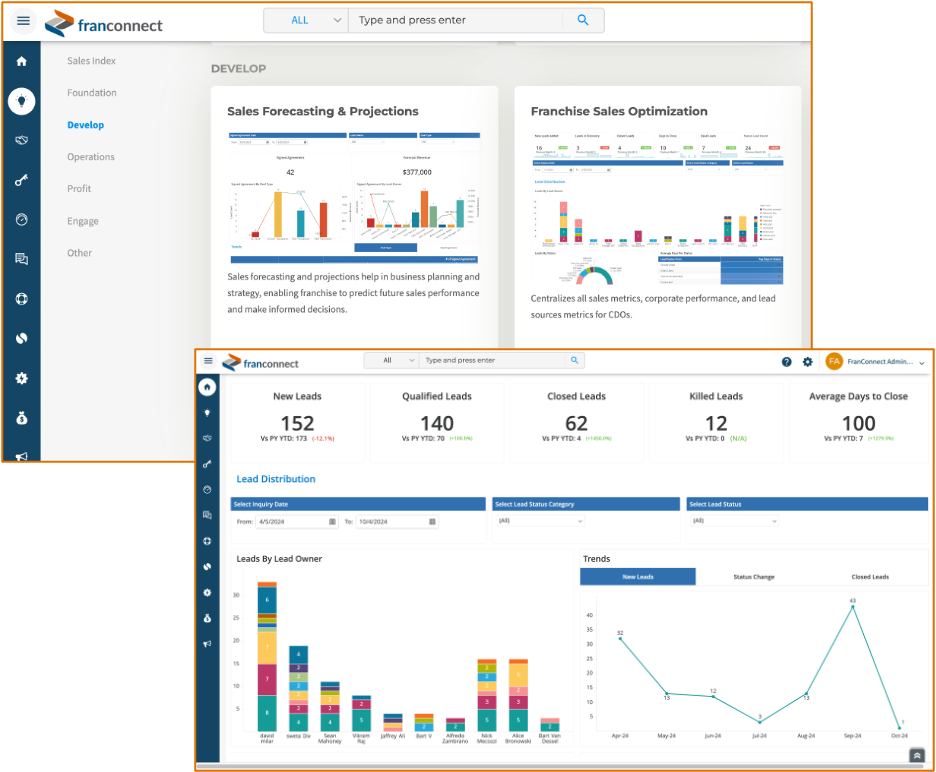Open settings gear in dashboard header

(x=808, y=362)
